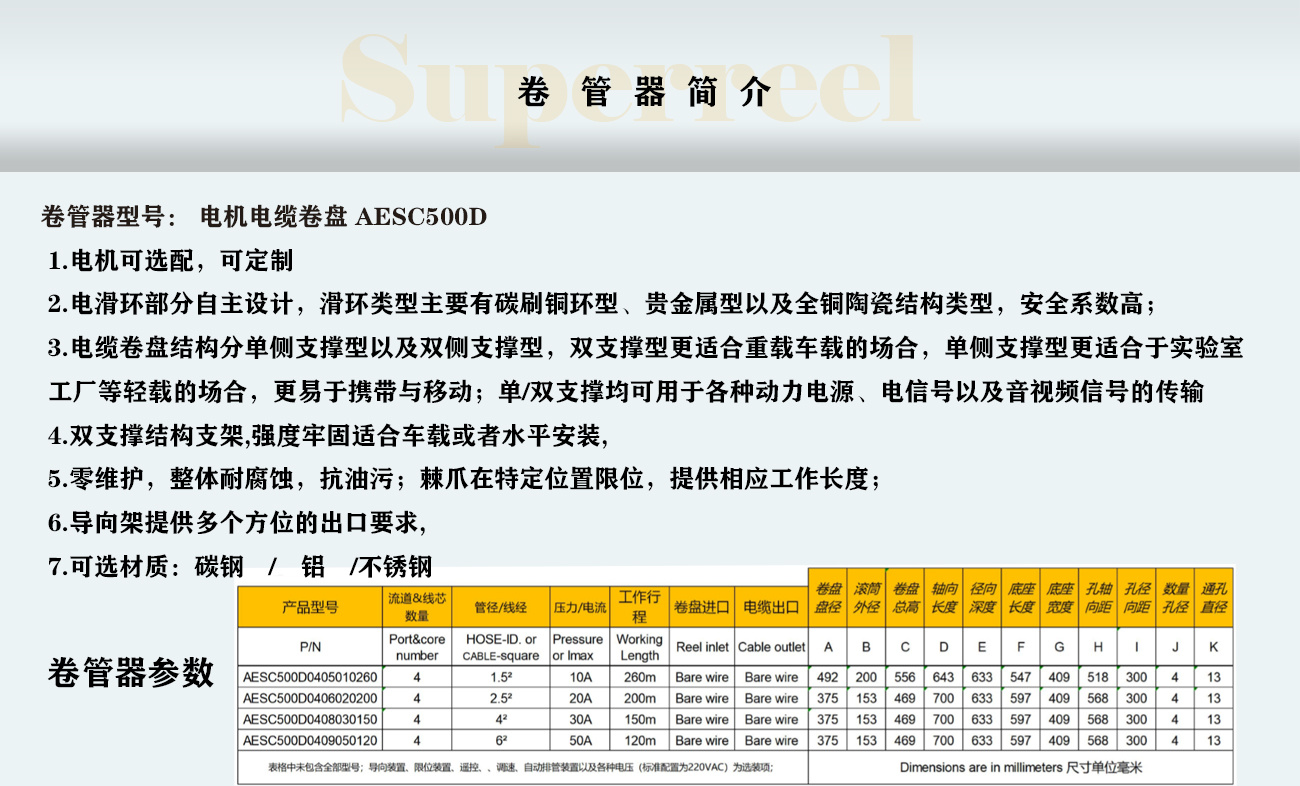Click the HOSE-ID. or CABLE-square subheader
The image size is (1300, 786).
coord(501,647)
